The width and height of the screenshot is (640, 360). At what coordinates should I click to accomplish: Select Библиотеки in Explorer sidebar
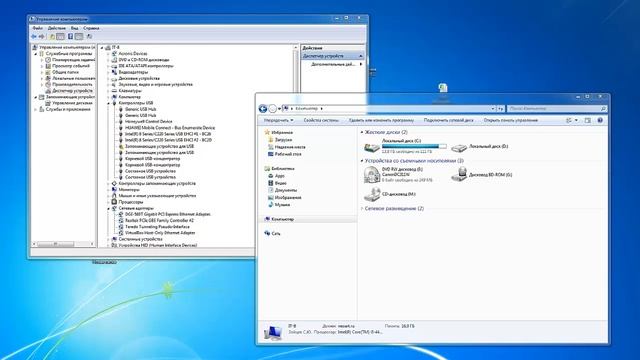[279, 169]
